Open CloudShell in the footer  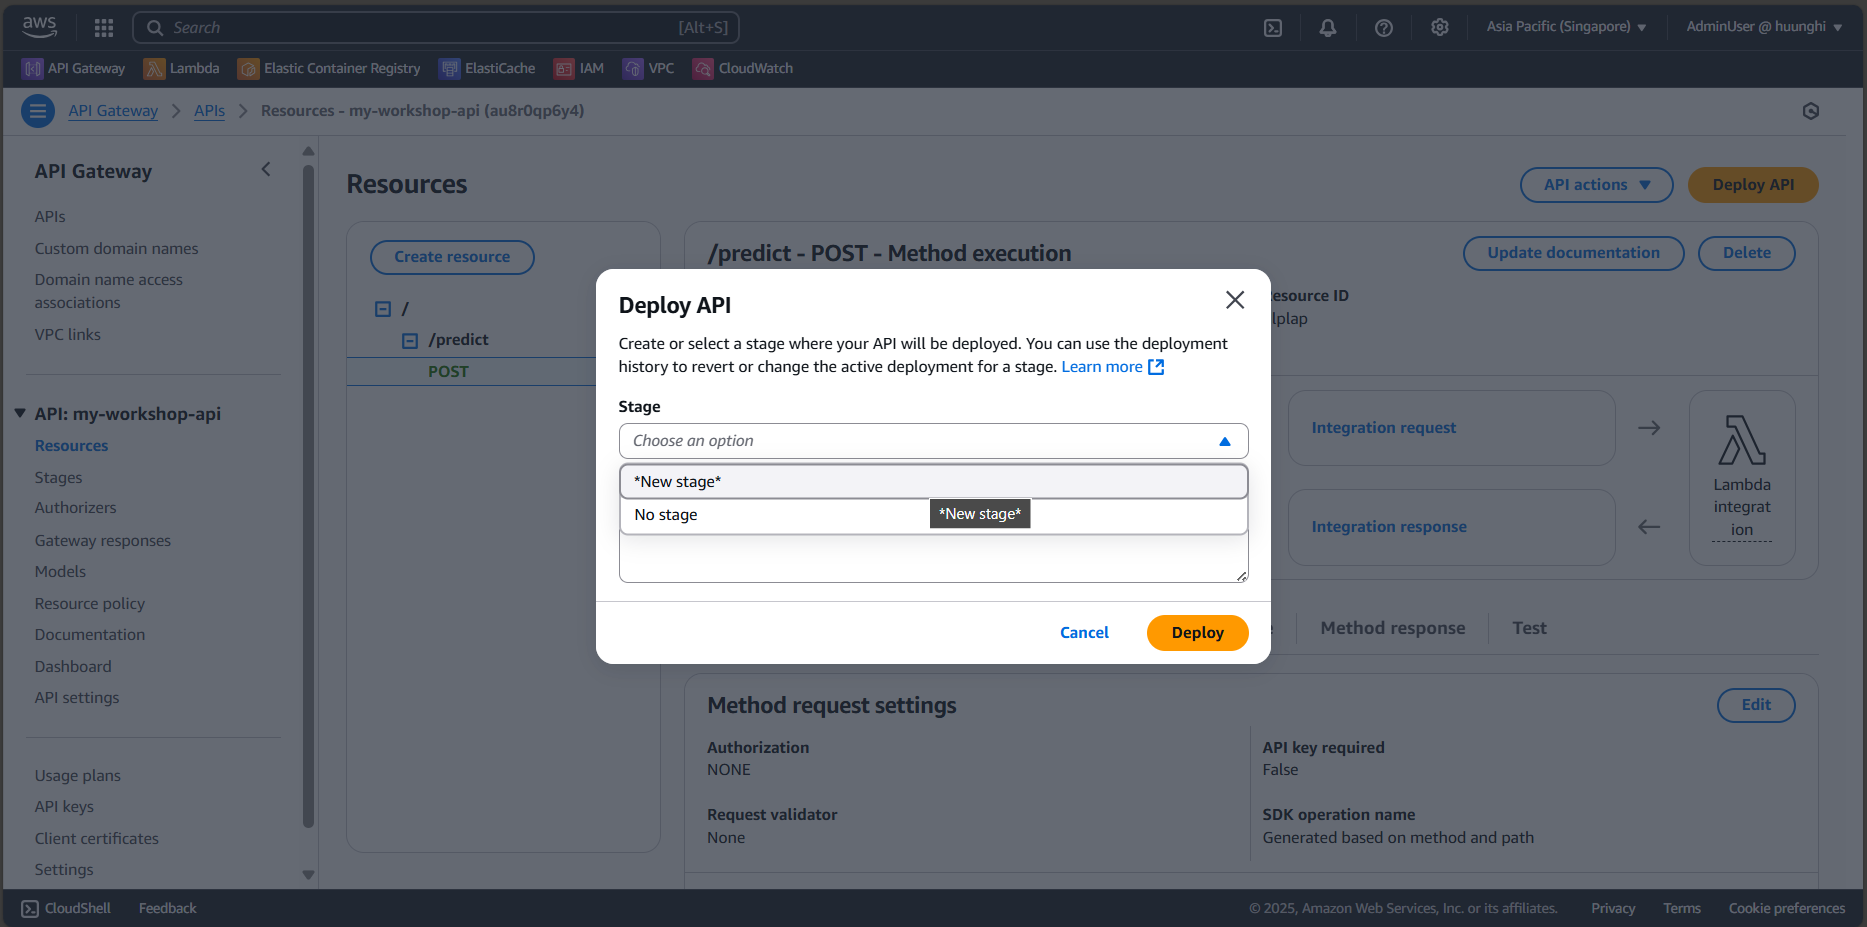tap(66, 908)
